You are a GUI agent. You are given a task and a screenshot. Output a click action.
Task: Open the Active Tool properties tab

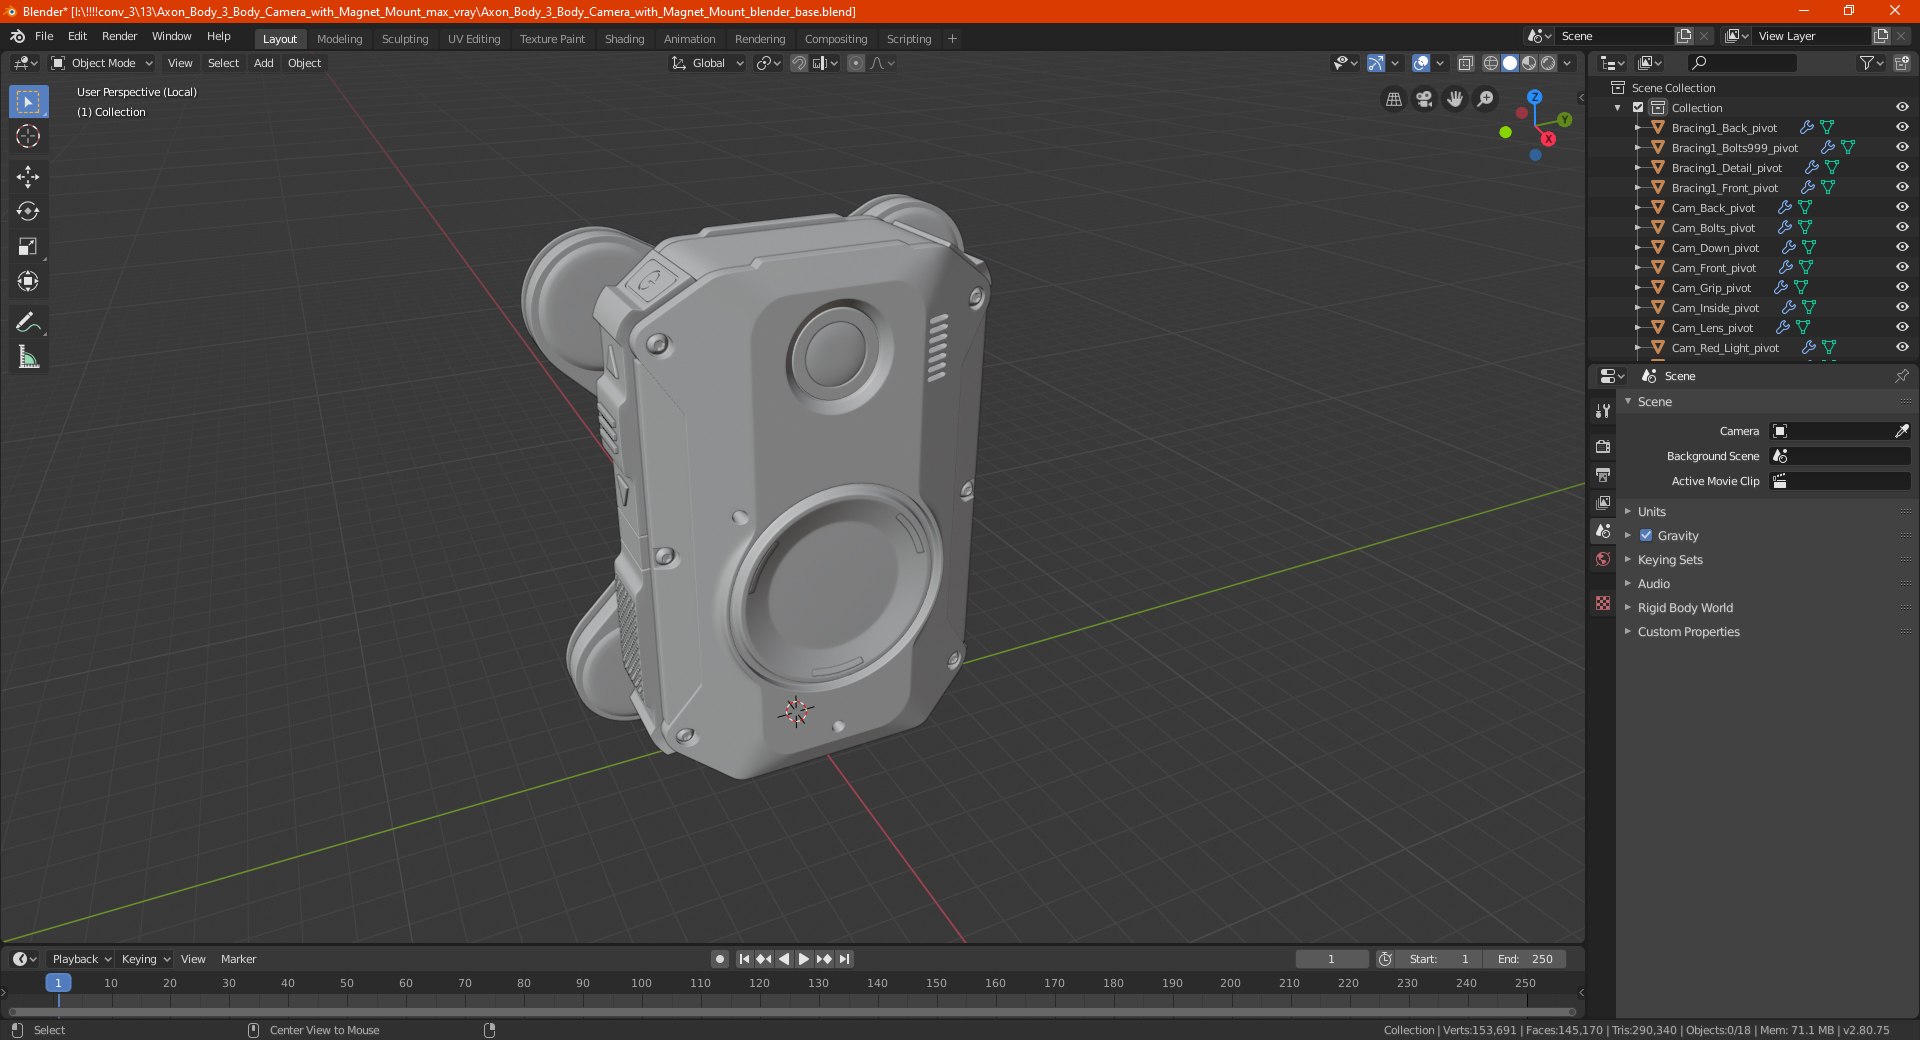coord(1603,411)
